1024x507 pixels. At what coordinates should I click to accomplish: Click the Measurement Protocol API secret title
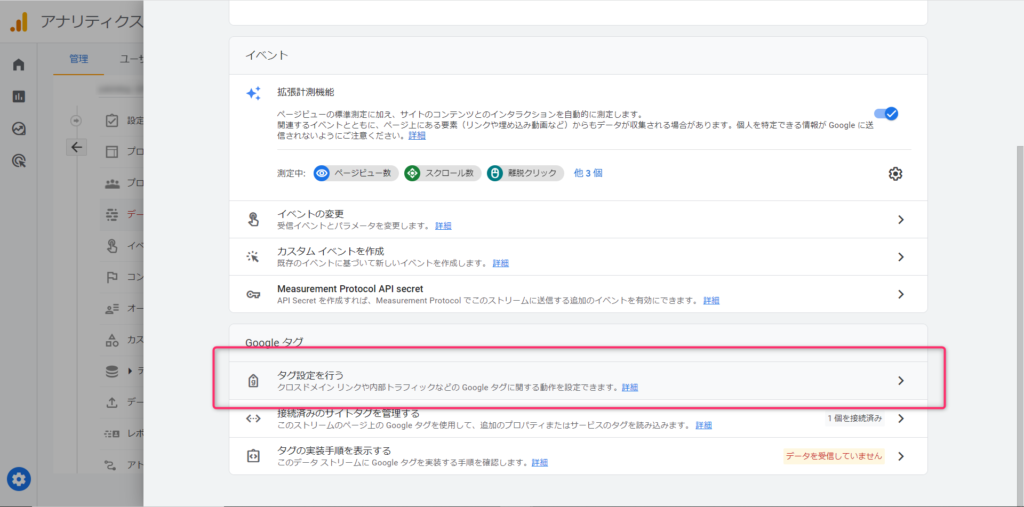coord(350,288)
